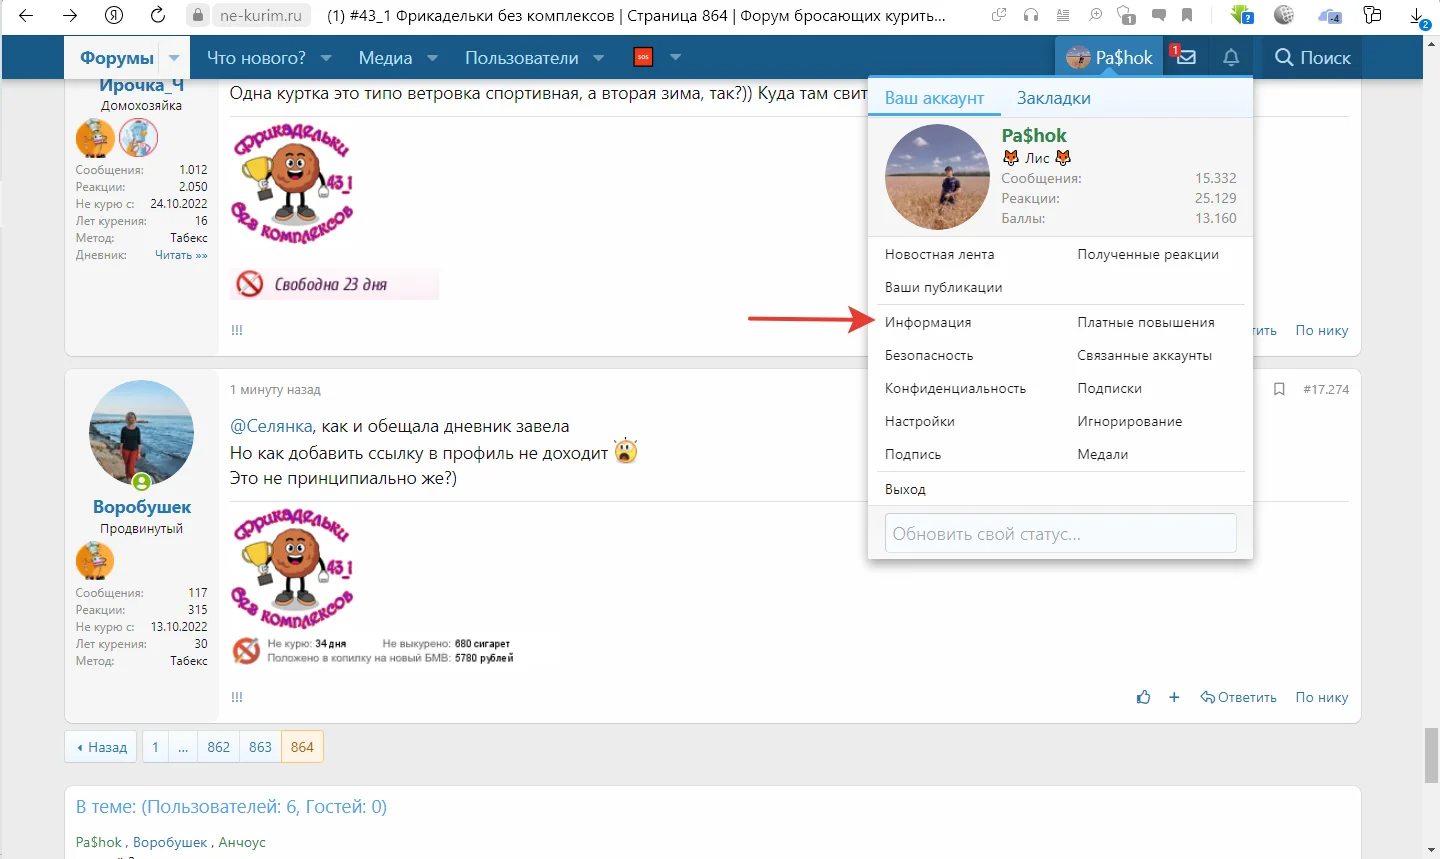This screenshot has height=859, width=1440.
Task: Expand the Форумы dropdown arrow
Action: click(174, 58)
